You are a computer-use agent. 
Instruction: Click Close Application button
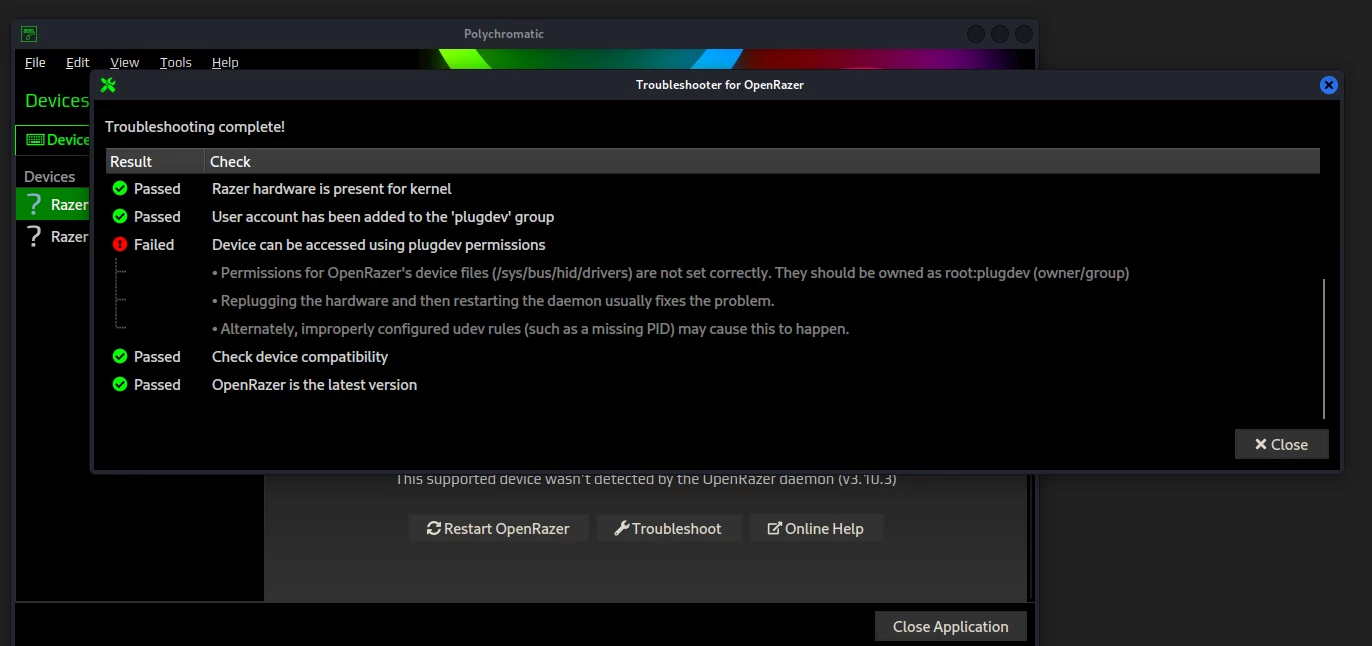(950, 626)
